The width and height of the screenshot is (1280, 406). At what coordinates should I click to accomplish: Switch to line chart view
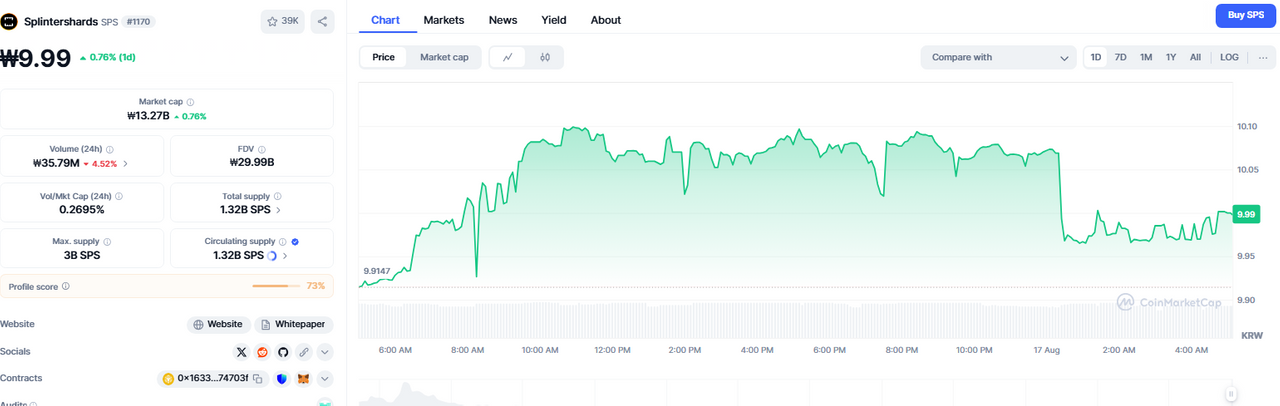click(x=508, y=57)
